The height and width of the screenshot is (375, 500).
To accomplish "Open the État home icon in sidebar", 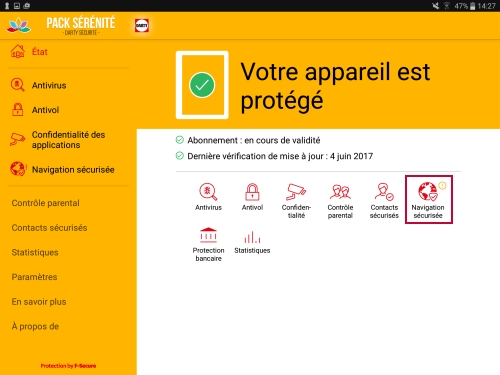I will pos(18,52).
